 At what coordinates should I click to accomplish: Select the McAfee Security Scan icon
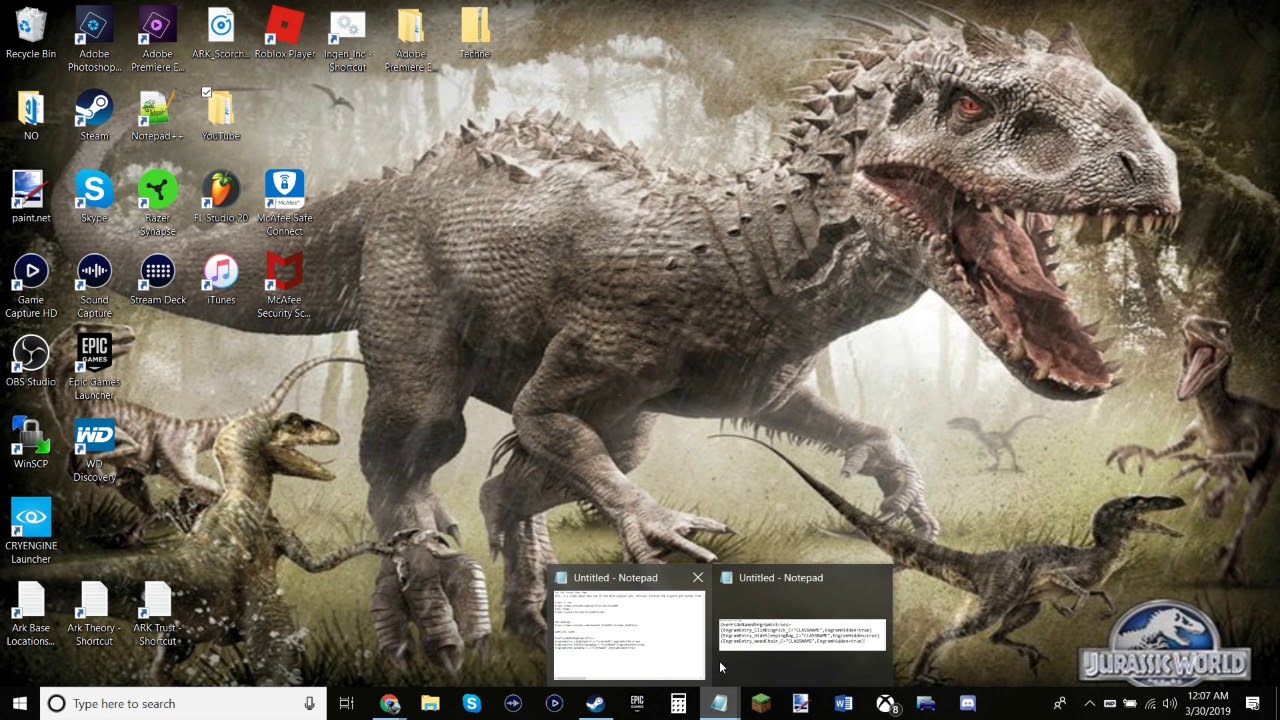point(285,286)
